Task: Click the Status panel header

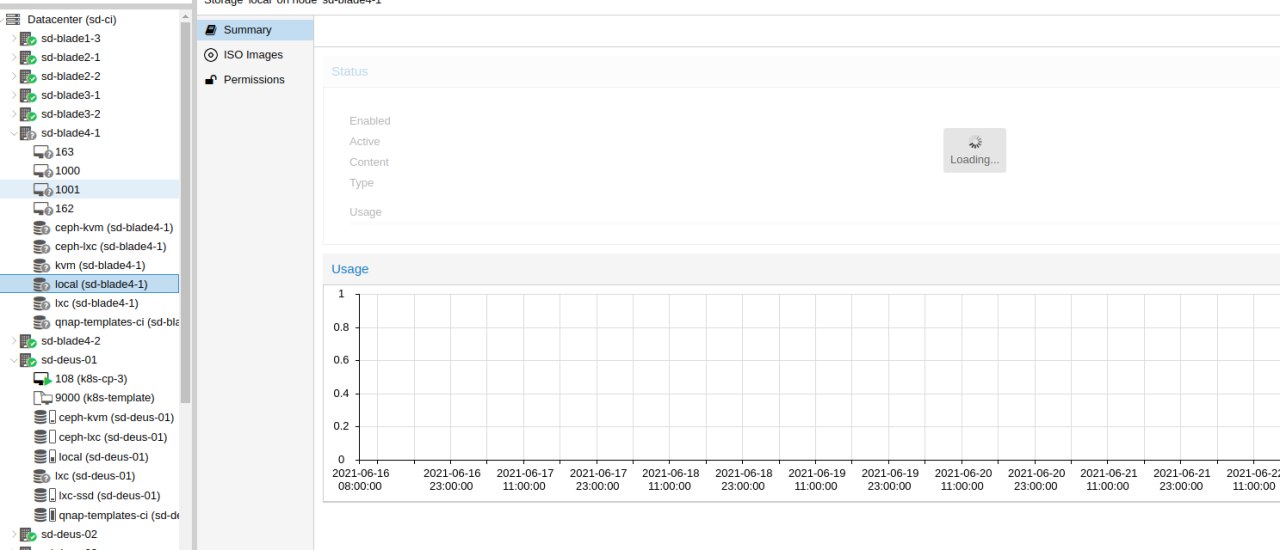Action: 801,72
